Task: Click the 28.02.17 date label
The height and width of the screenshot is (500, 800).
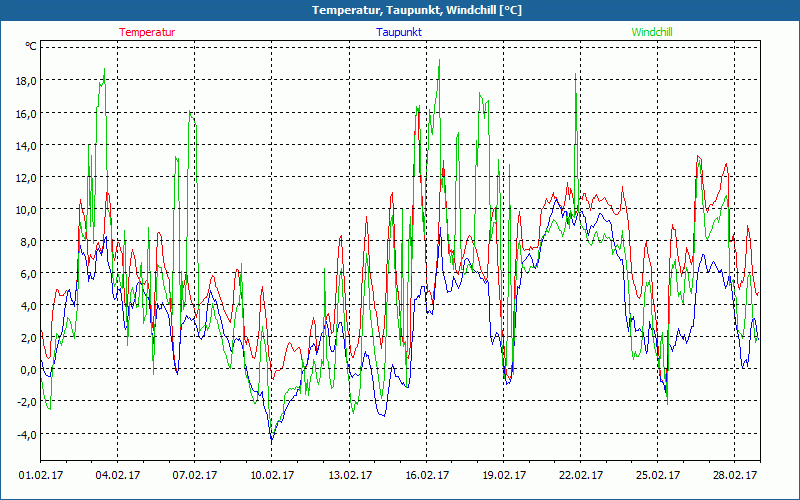Action: point(735,476)
